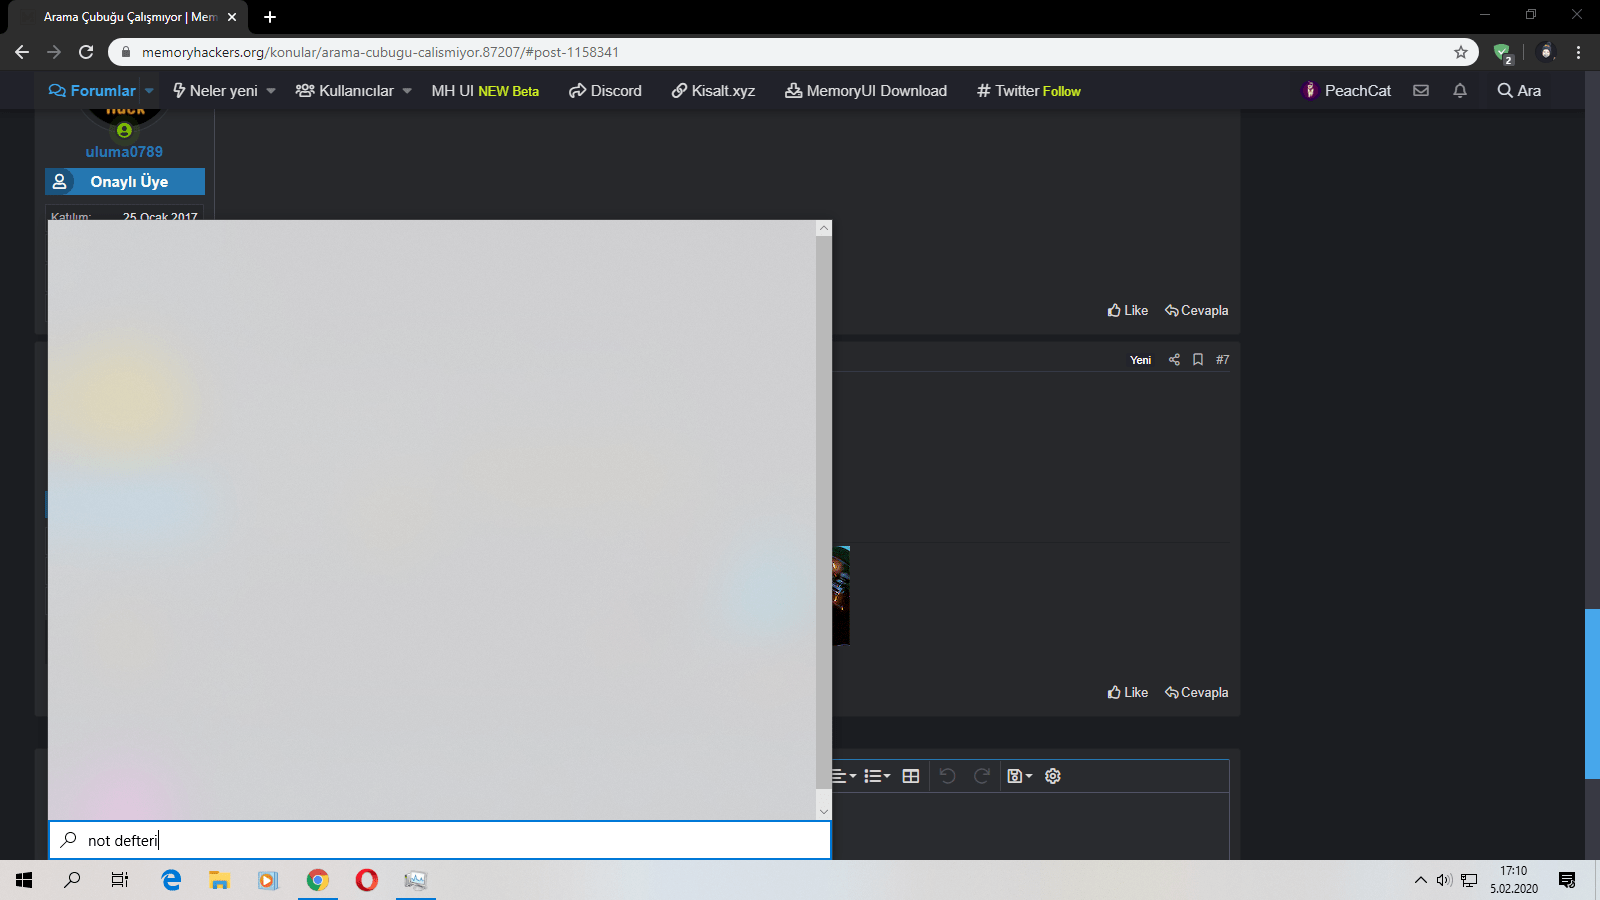This screenshot has height=900, width=1600.
Task: Reload the current page
Action: coord(86,52)
